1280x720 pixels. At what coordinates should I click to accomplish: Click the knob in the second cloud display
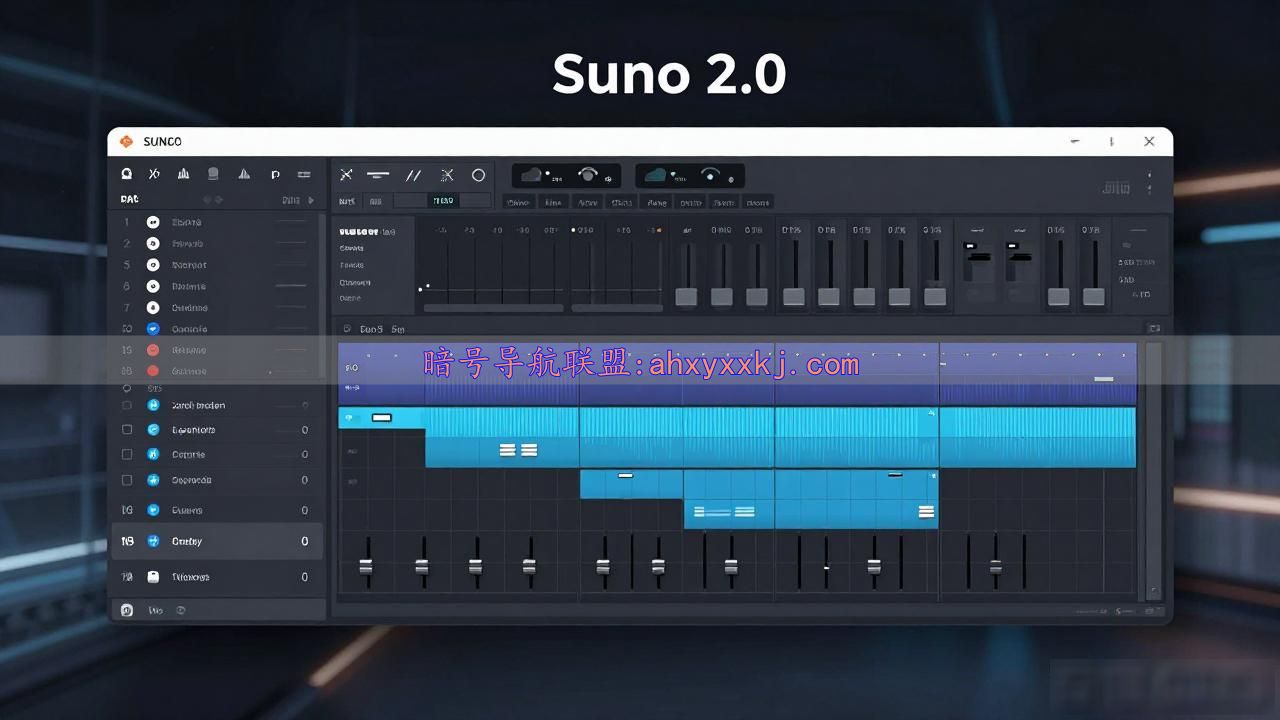[x=711, y=175]
